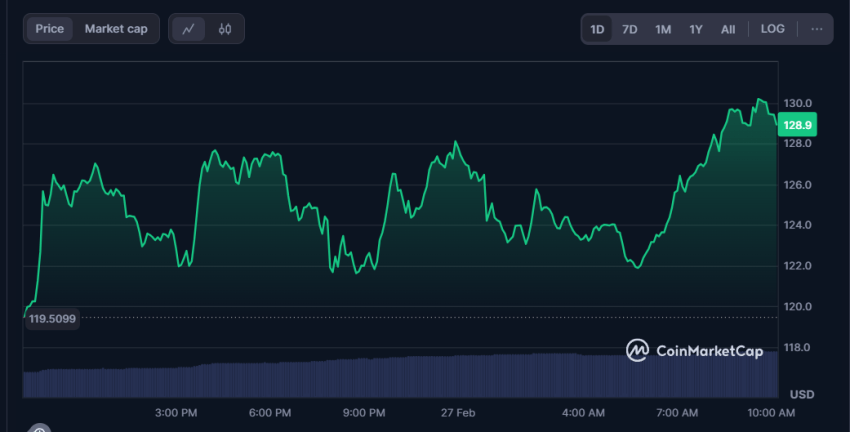The image size is (850, 432).
Task: Click the green 128.9 current price tag
Action: pos(798,125)
